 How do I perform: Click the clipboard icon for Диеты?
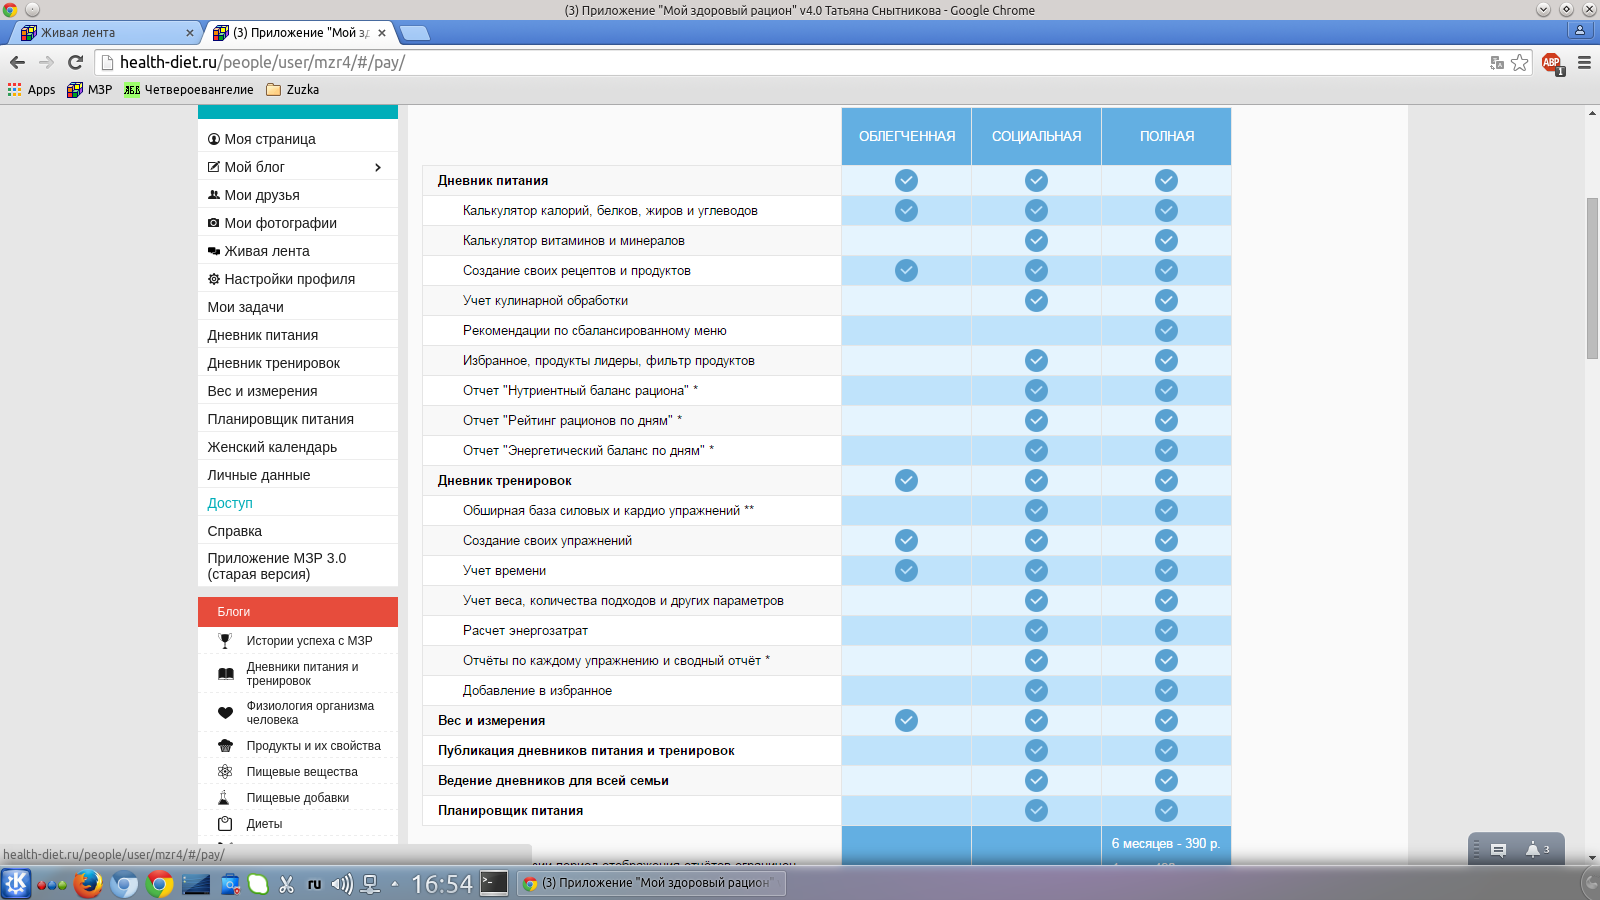pyautogui.click(x=225, y=824)
